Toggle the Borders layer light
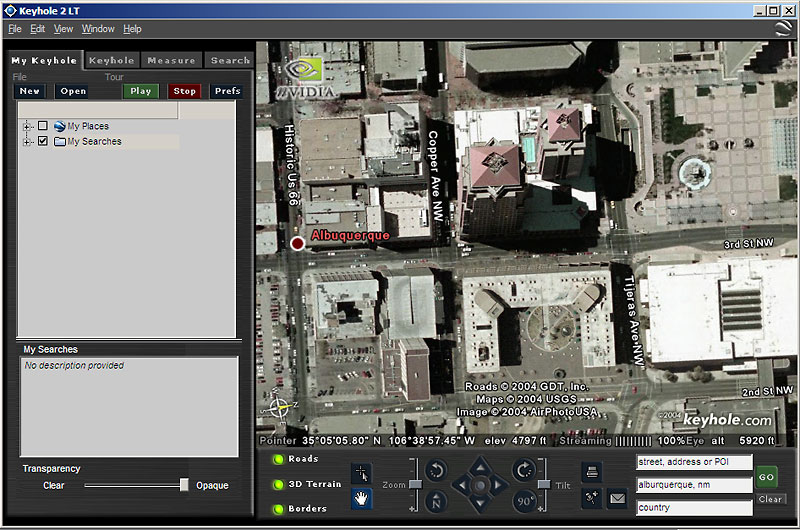800x530 pixels. pyautogui.click(x=278, y=509)
